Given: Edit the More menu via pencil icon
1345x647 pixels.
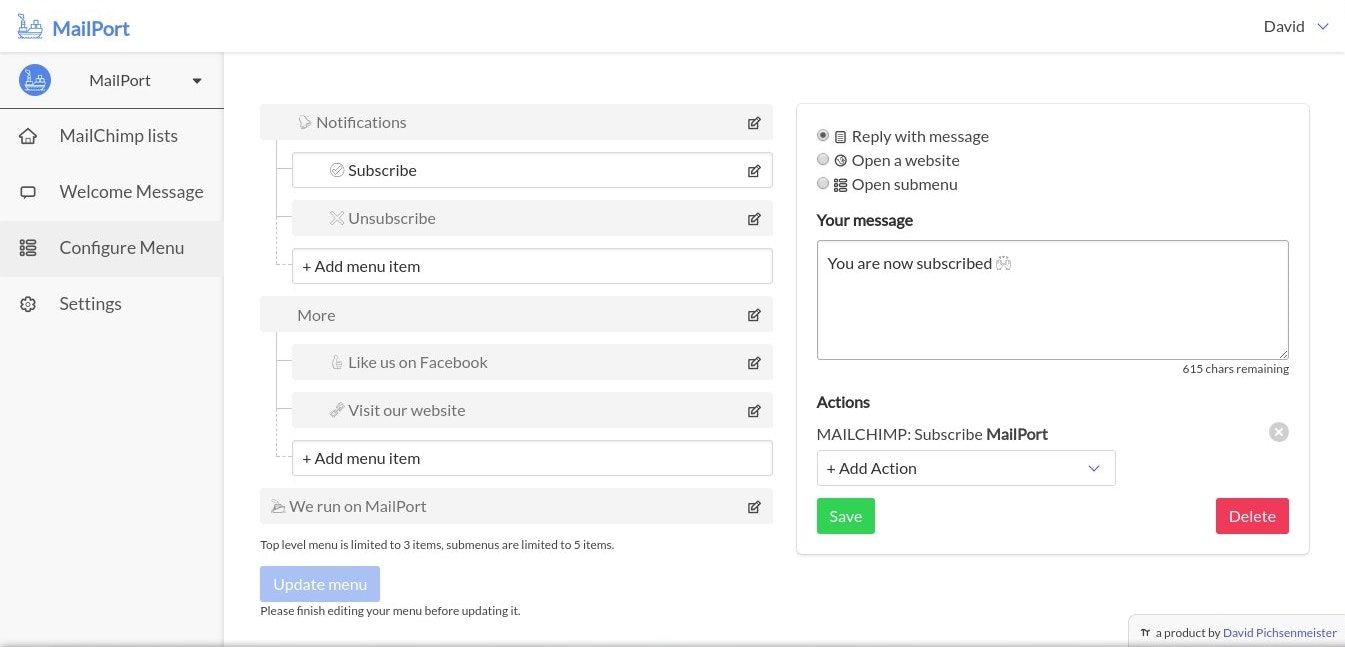Looking at the screenshot, I should (754, 316).
